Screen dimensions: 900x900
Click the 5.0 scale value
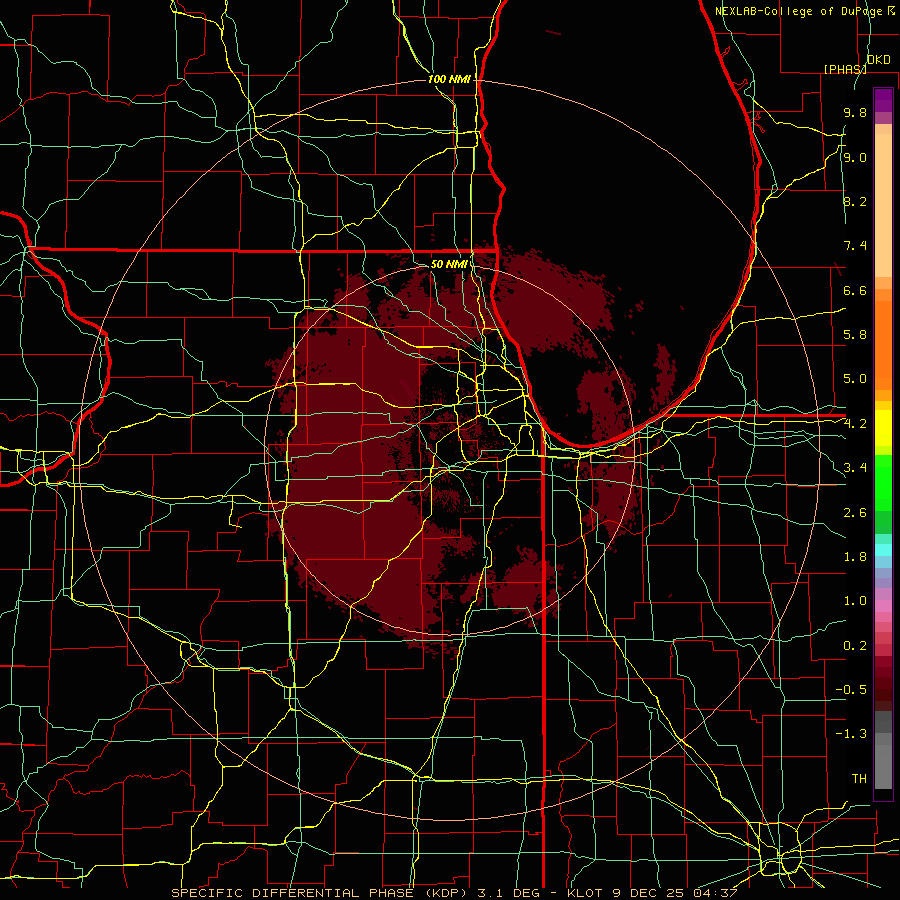coord(855,379)
